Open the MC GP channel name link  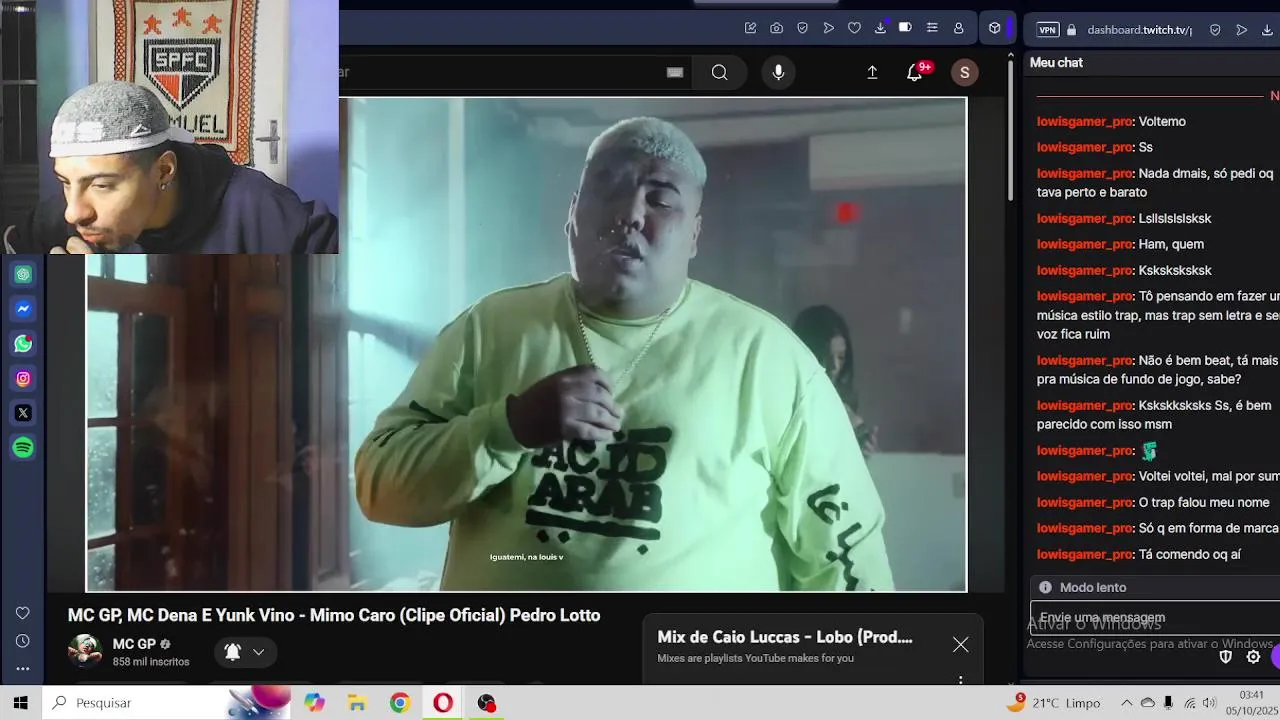(x=134, y=644)
